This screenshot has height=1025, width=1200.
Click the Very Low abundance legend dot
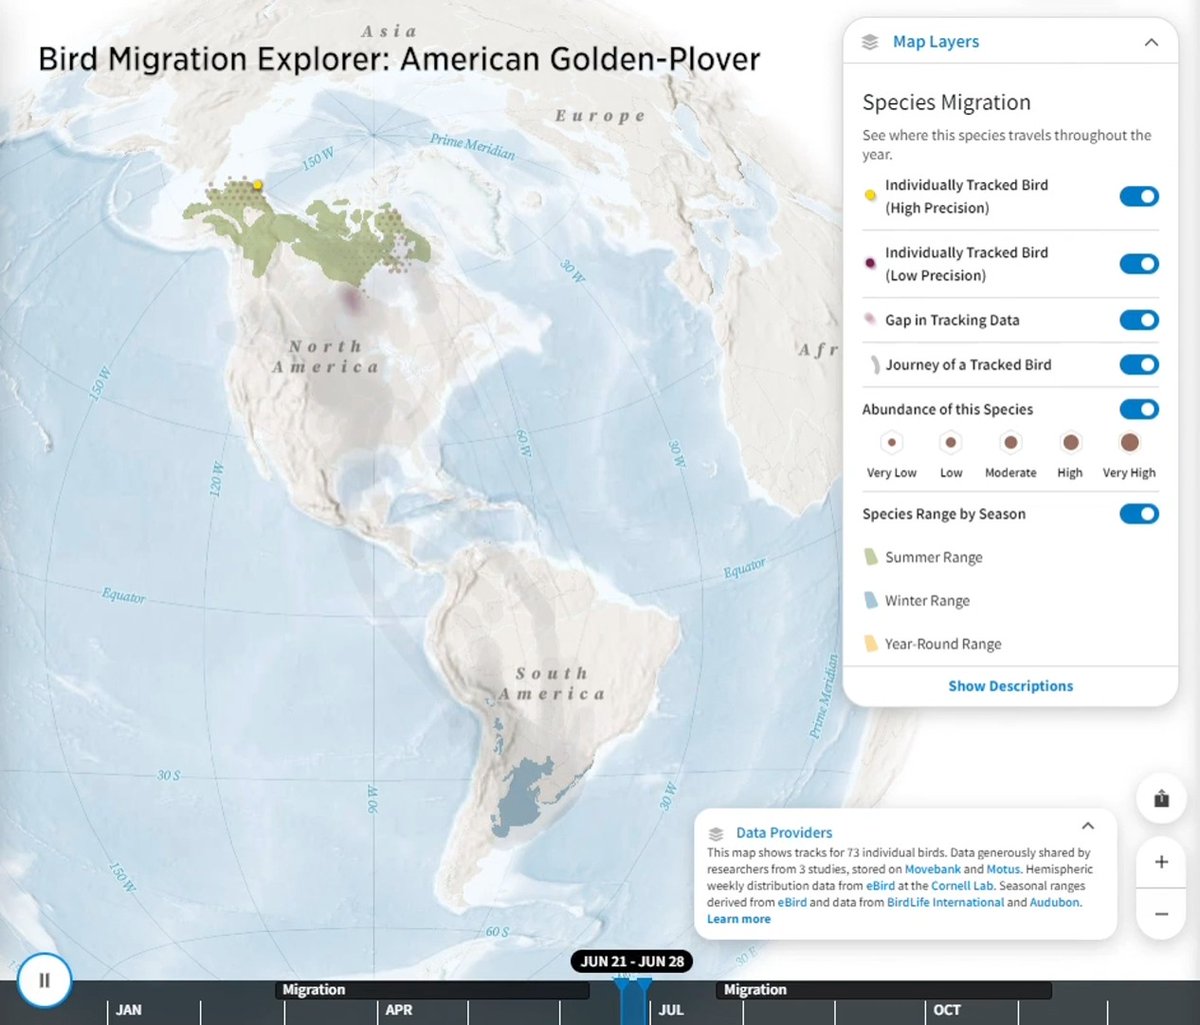pyautogui.click(x=891, y=442)
